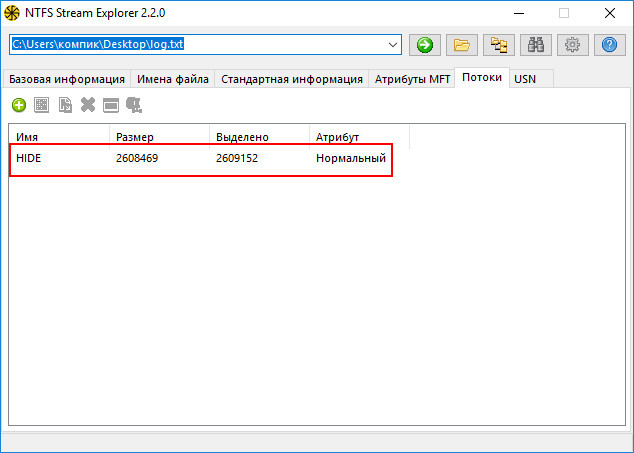This screenshot has height=453, width=634.
Task: Open help with the question mark button
Action: click(x=609, y=45)
